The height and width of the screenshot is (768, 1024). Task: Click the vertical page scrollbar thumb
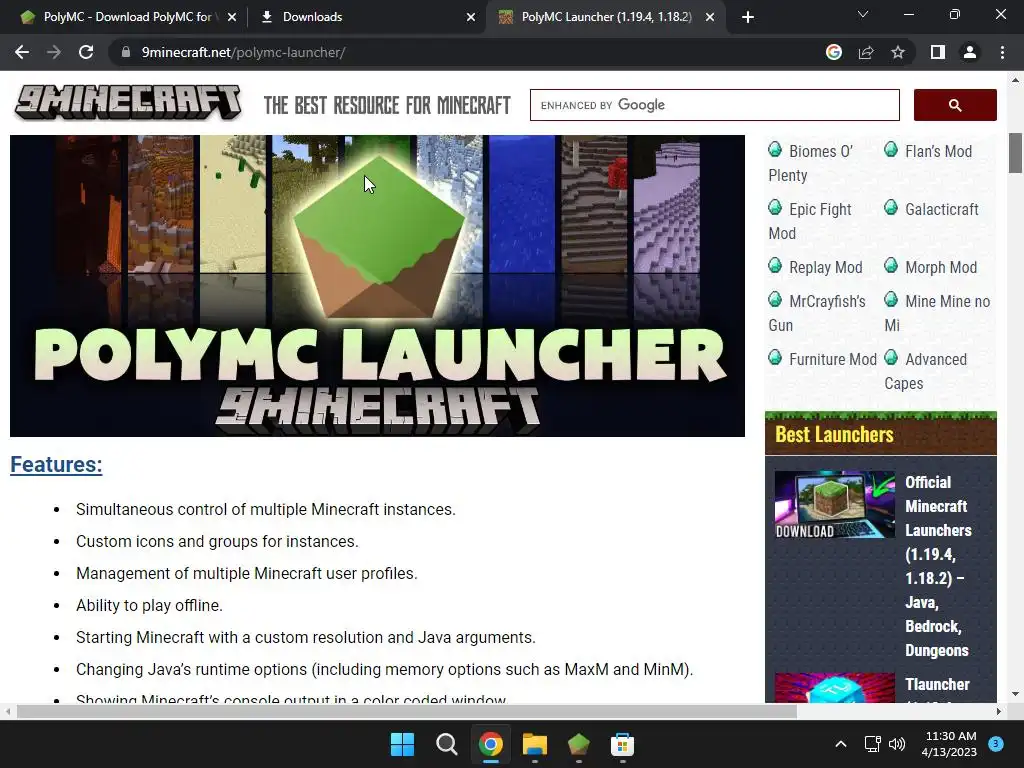point(1015,153)
